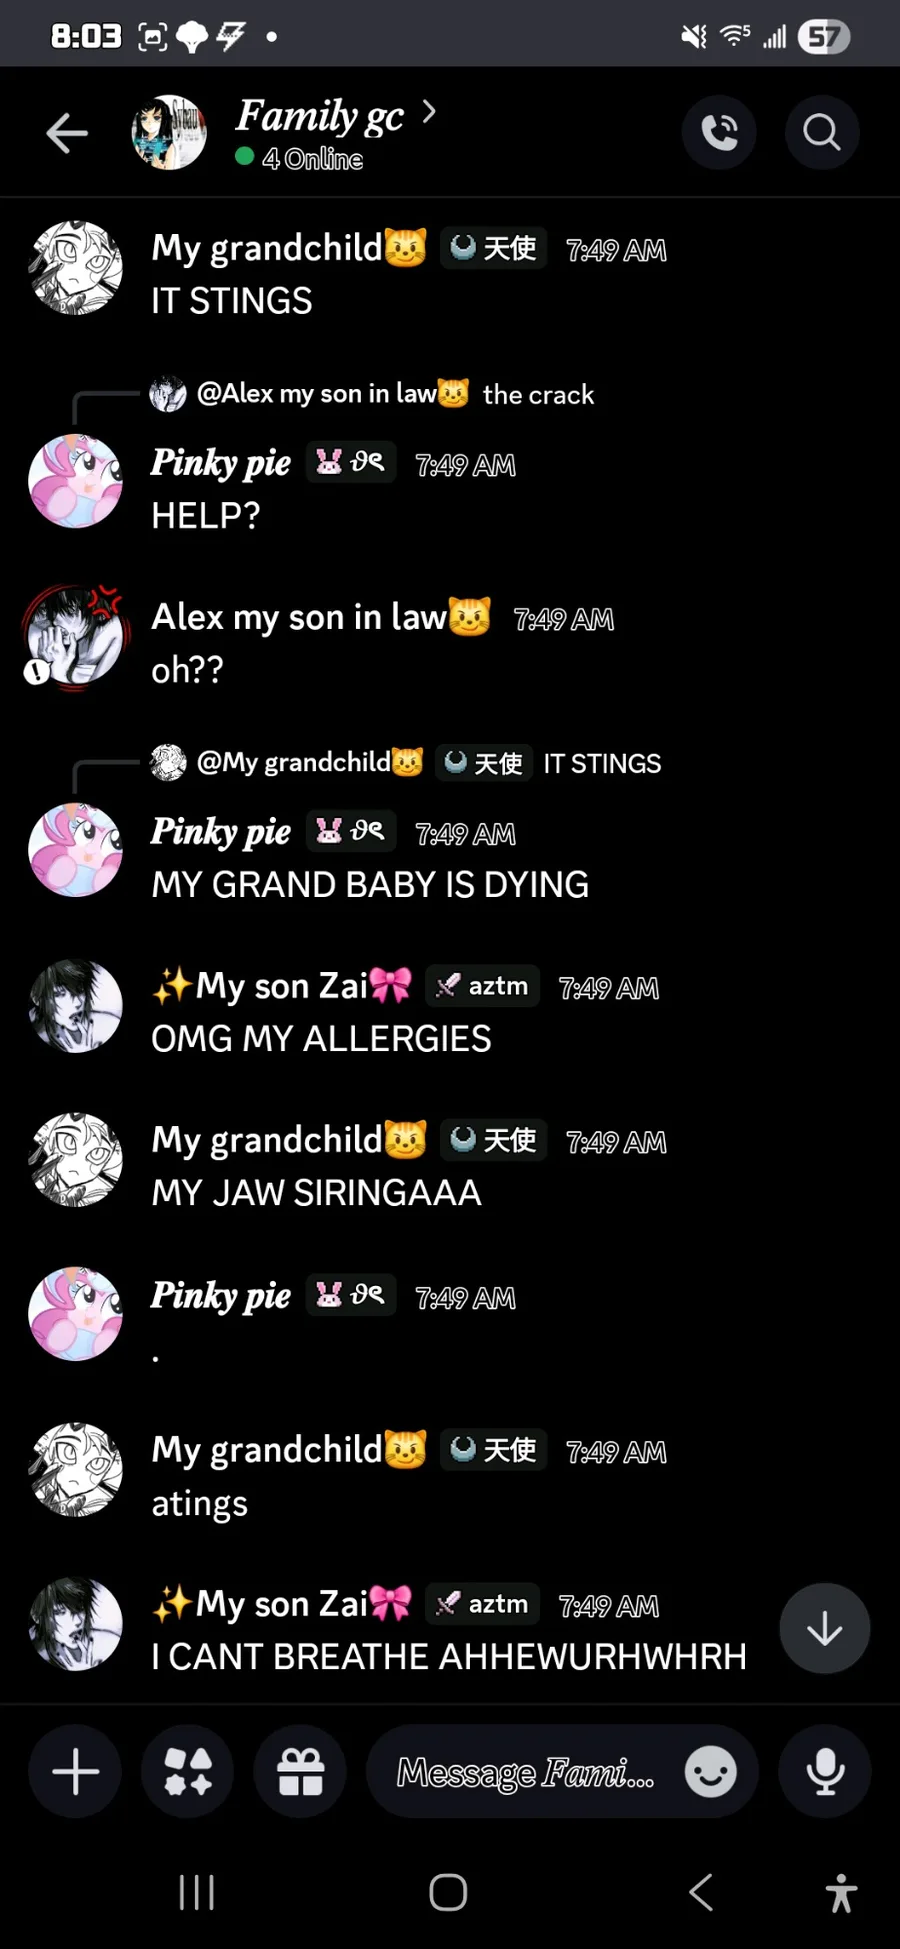Jump to replied message 'the crack'
The height and width of the screenshot is (1949, 900).
[538, 395]
